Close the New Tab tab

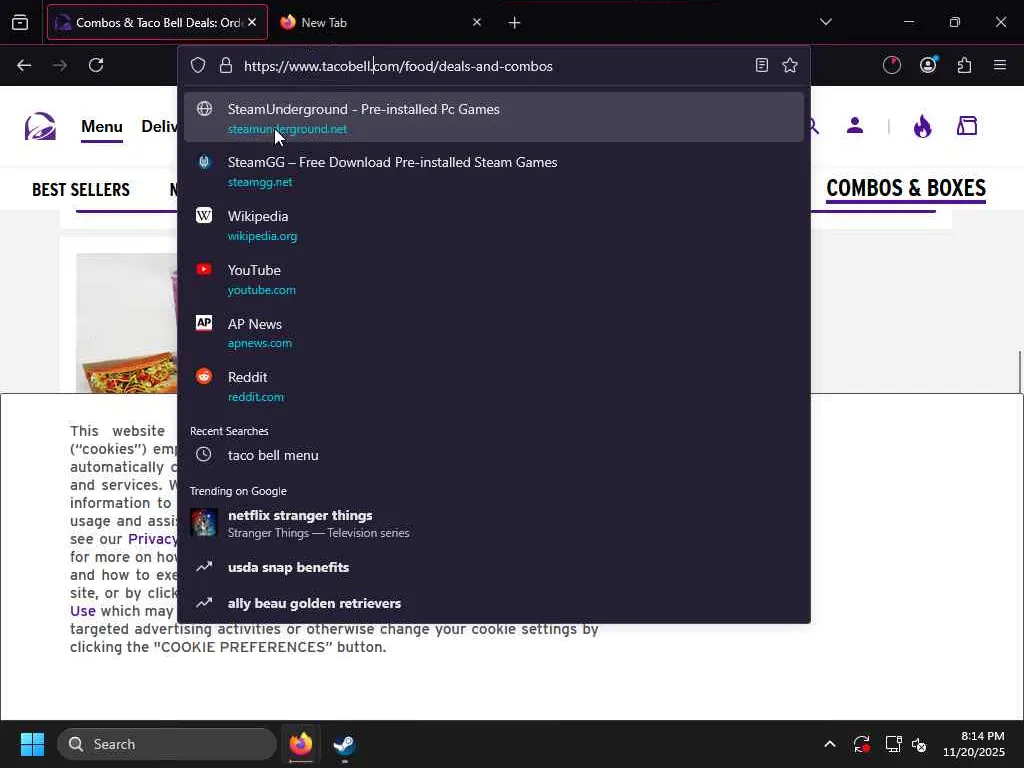[x=477, y=22]
